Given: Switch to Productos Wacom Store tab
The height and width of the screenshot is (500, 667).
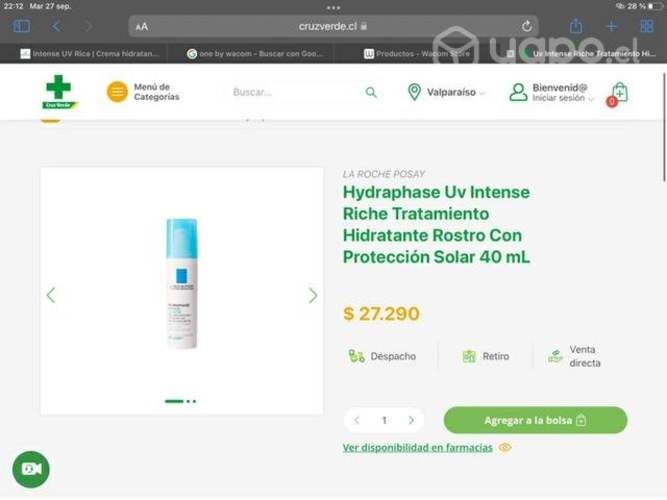Looking at the screenshot, I should click(x=417, y=54).
